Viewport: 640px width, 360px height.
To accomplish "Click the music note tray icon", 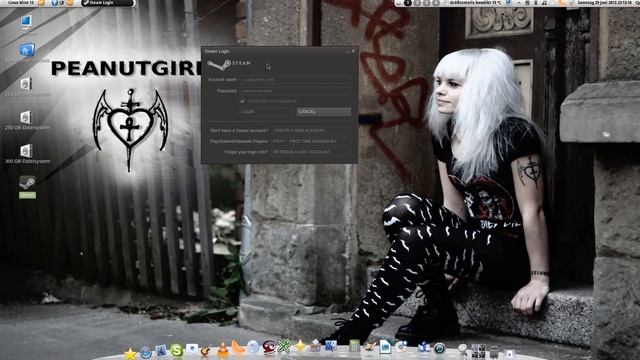I will 544,3.
